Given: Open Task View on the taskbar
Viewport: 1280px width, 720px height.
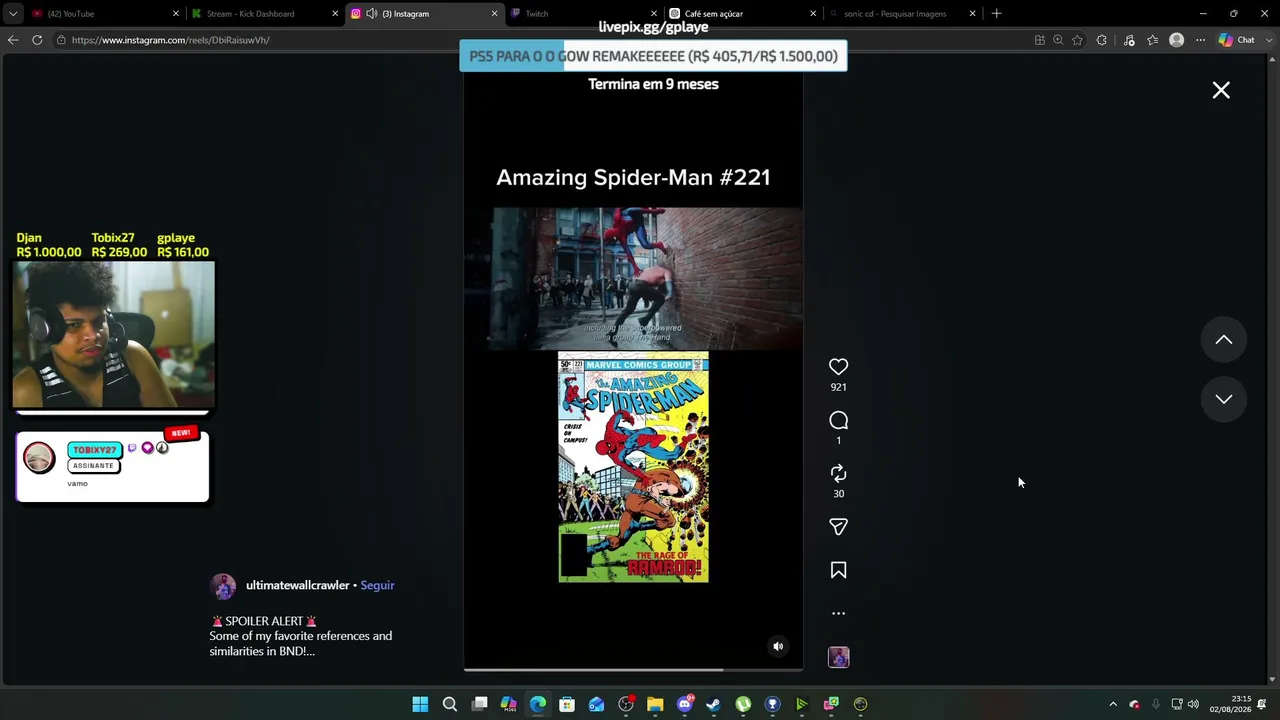Looking at the screenshot, I should click(480, 704).
